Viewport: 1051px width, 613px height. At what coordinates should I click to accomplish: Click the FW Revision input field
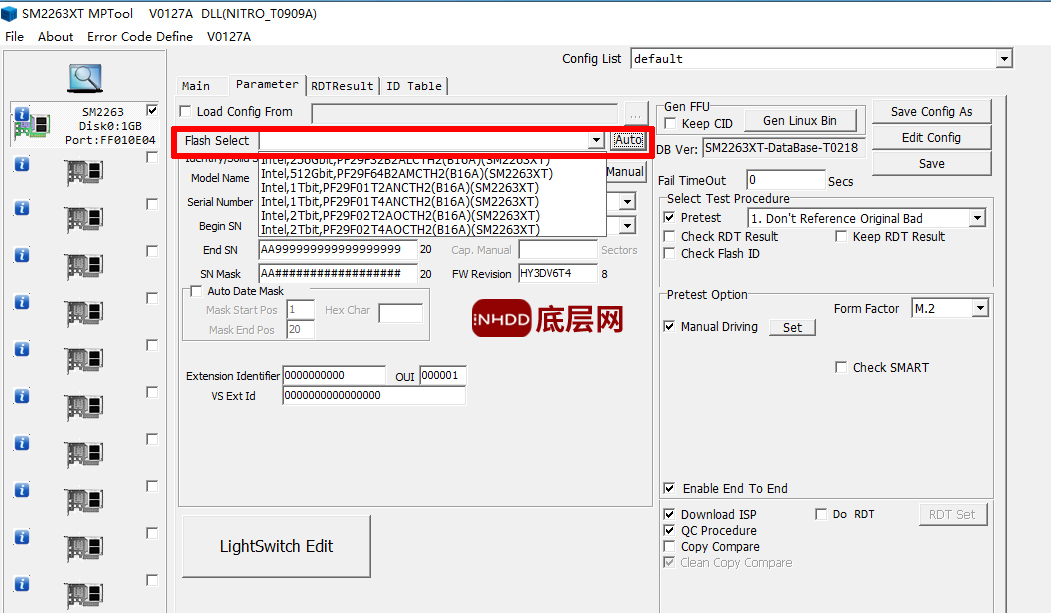click(x=556, y=274)
